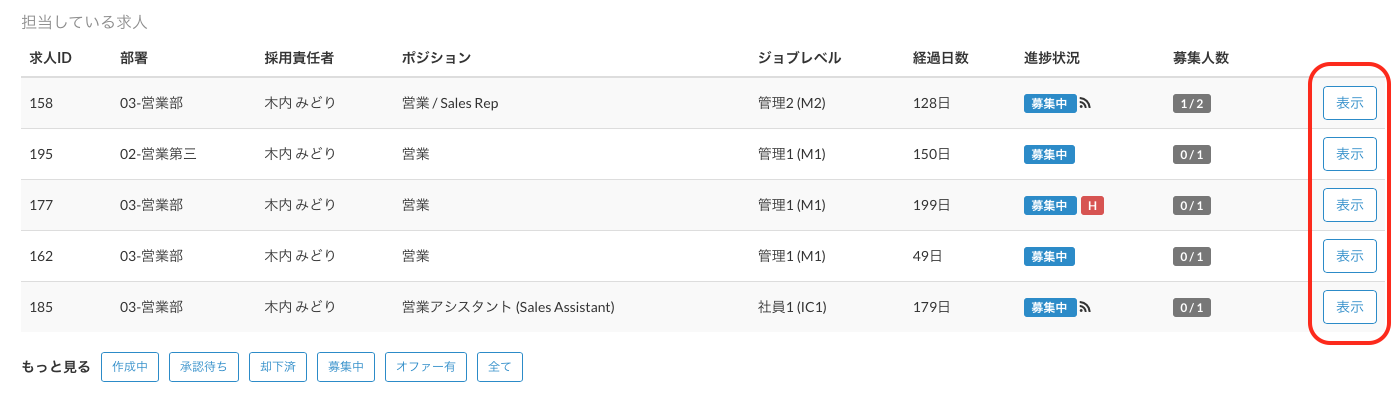Screen dimensions: 1393x401
Task: Click RSS feed icon in job 185 row
Action: (x=1085, y=307)
